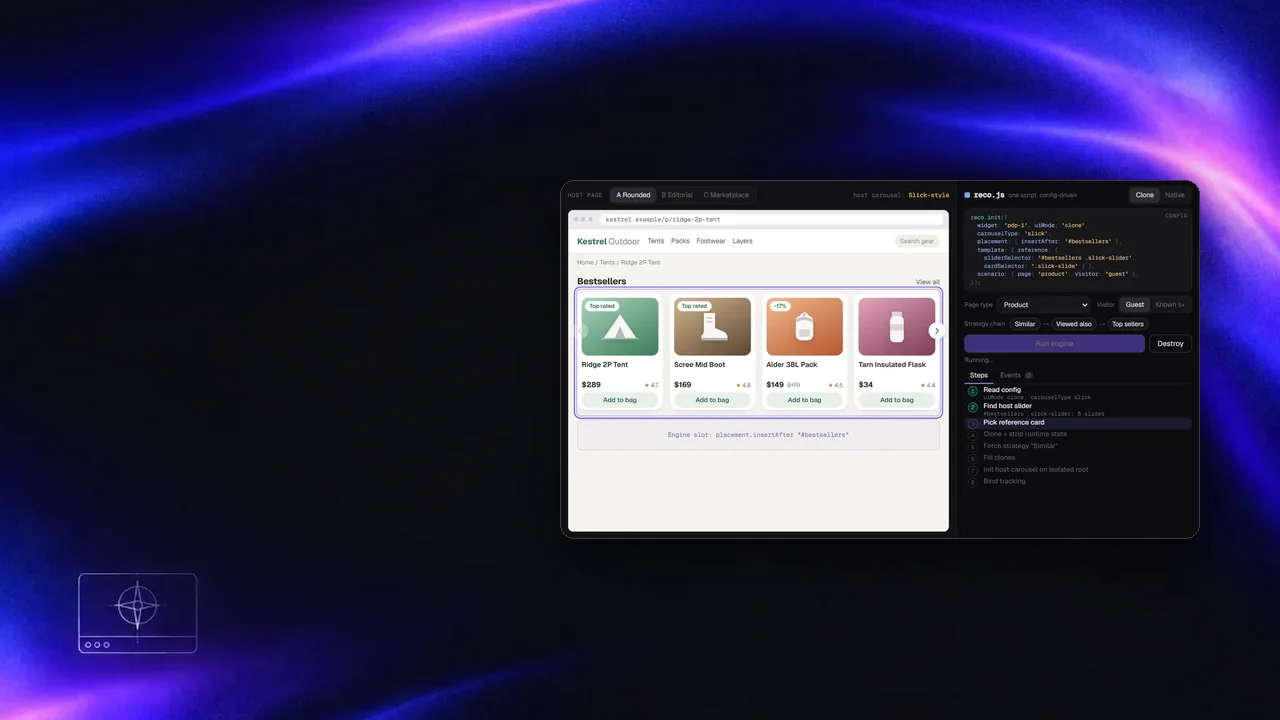1280x720 pixels.
Task: Click the Search gear input field
Action: click(x=917, y=241)
